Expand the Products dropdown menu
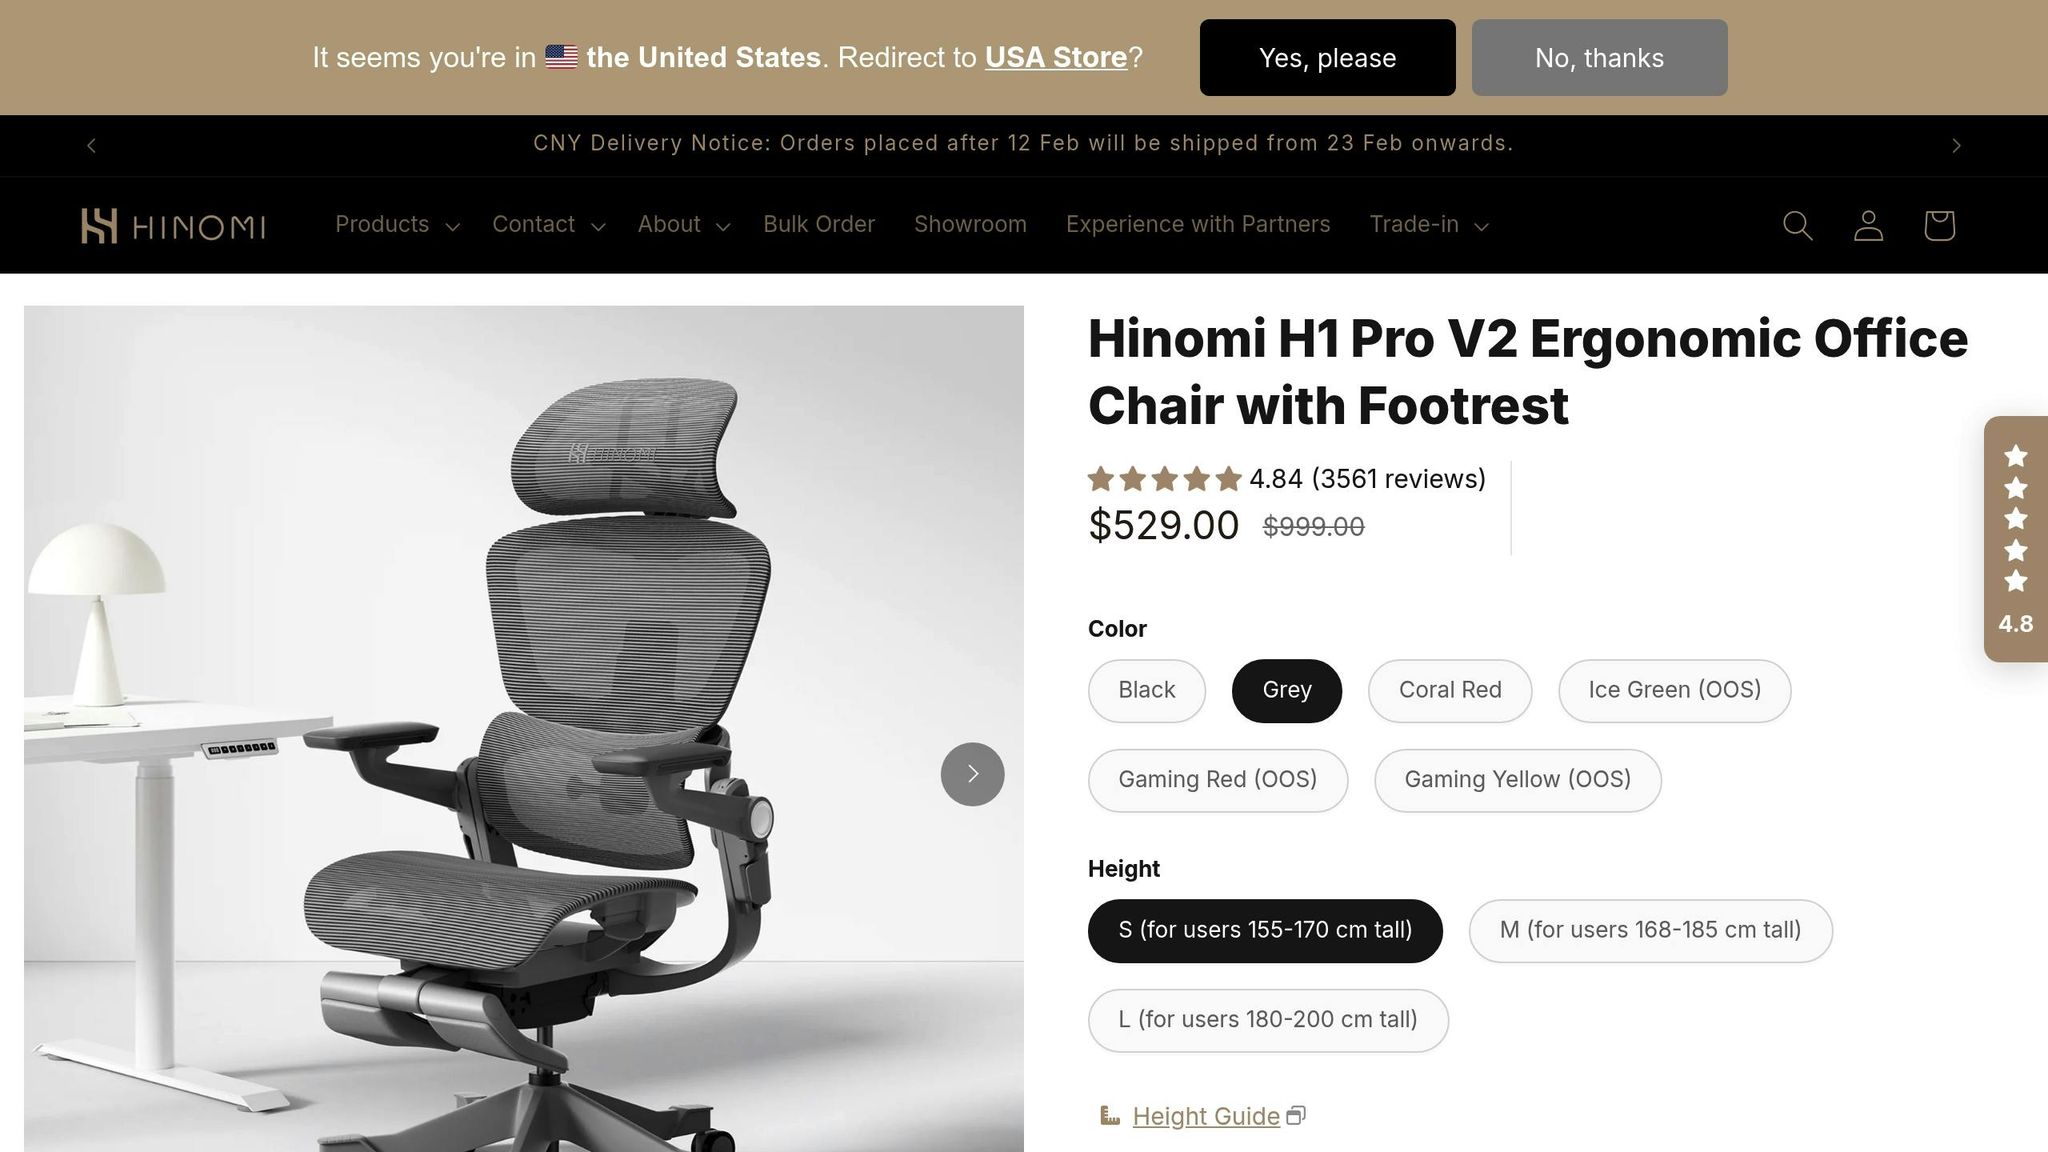This screenshot has width=2048, height=1152. 396,225
